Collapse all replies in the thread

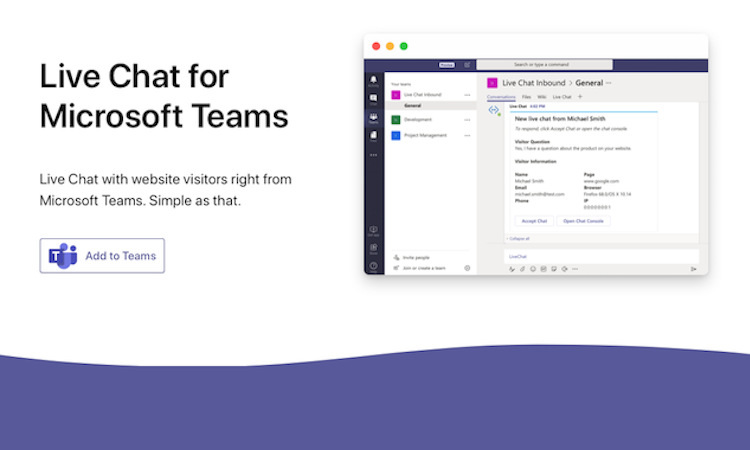pos(518,238)
